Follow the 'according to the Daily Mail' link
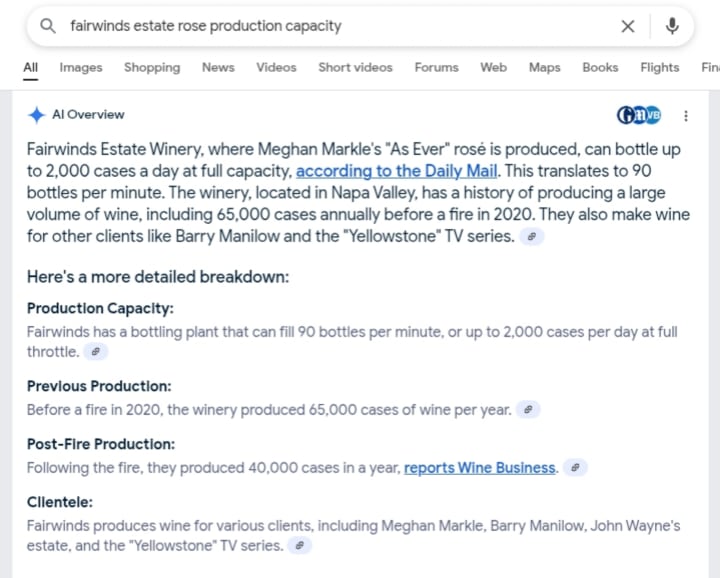 [396, 171]
